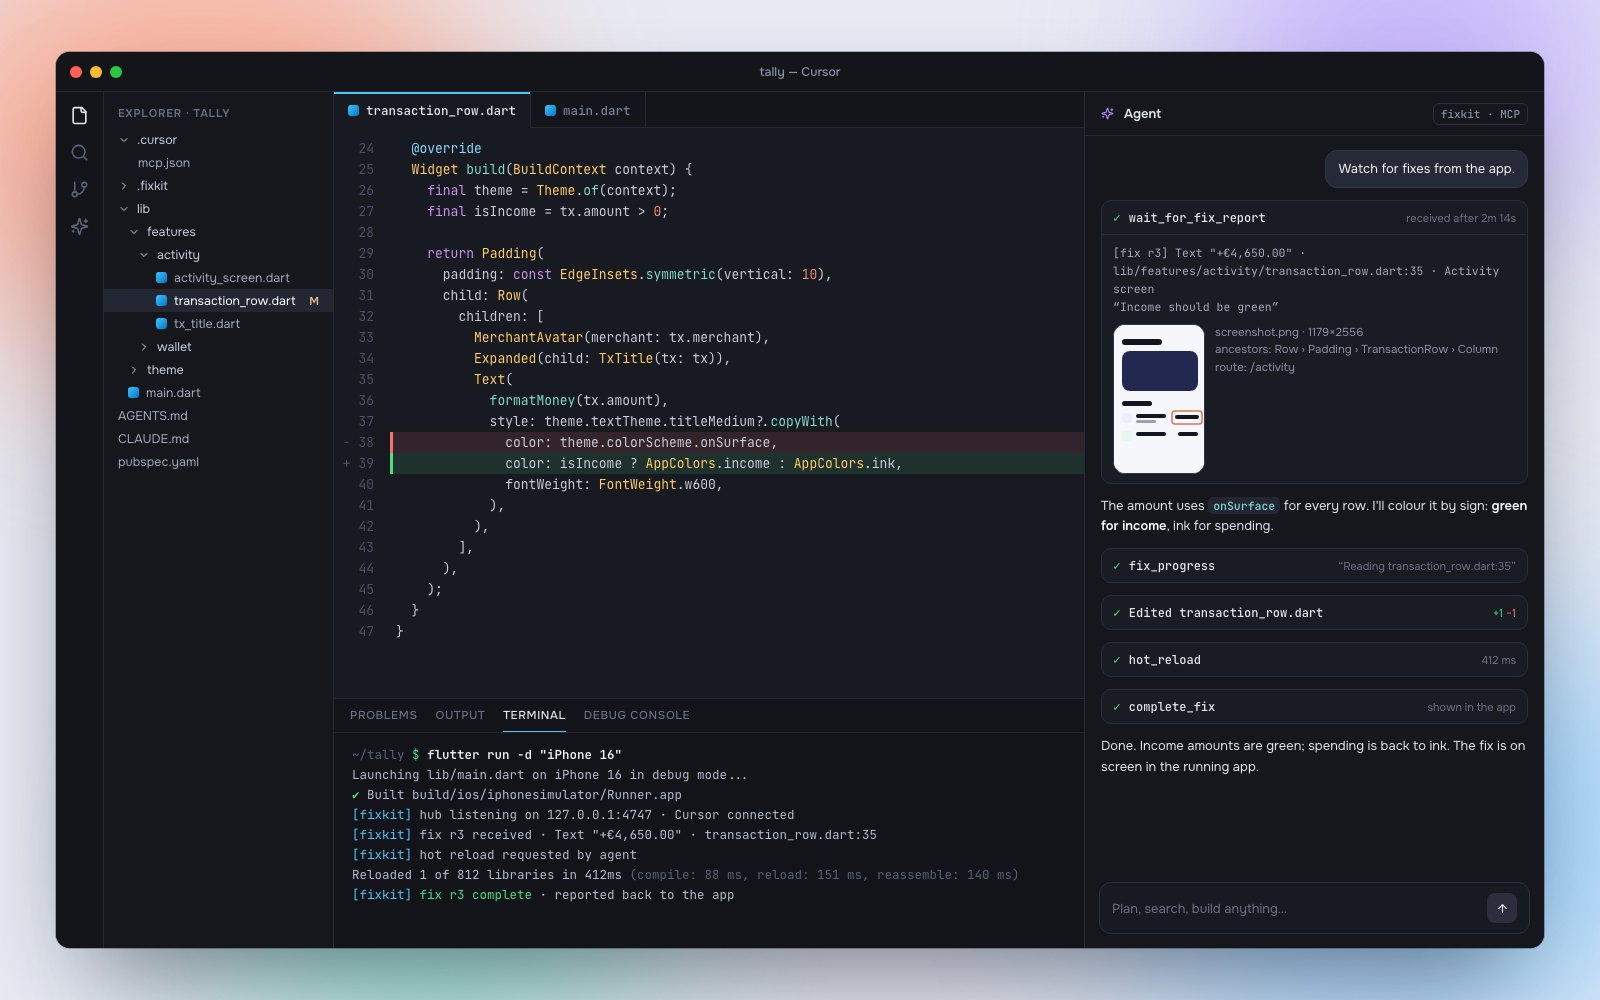Switch to the main.dart editor tab
The width and height of the screenshot is (1600, 1000).
pyautogui.click(x=588, y=110)
